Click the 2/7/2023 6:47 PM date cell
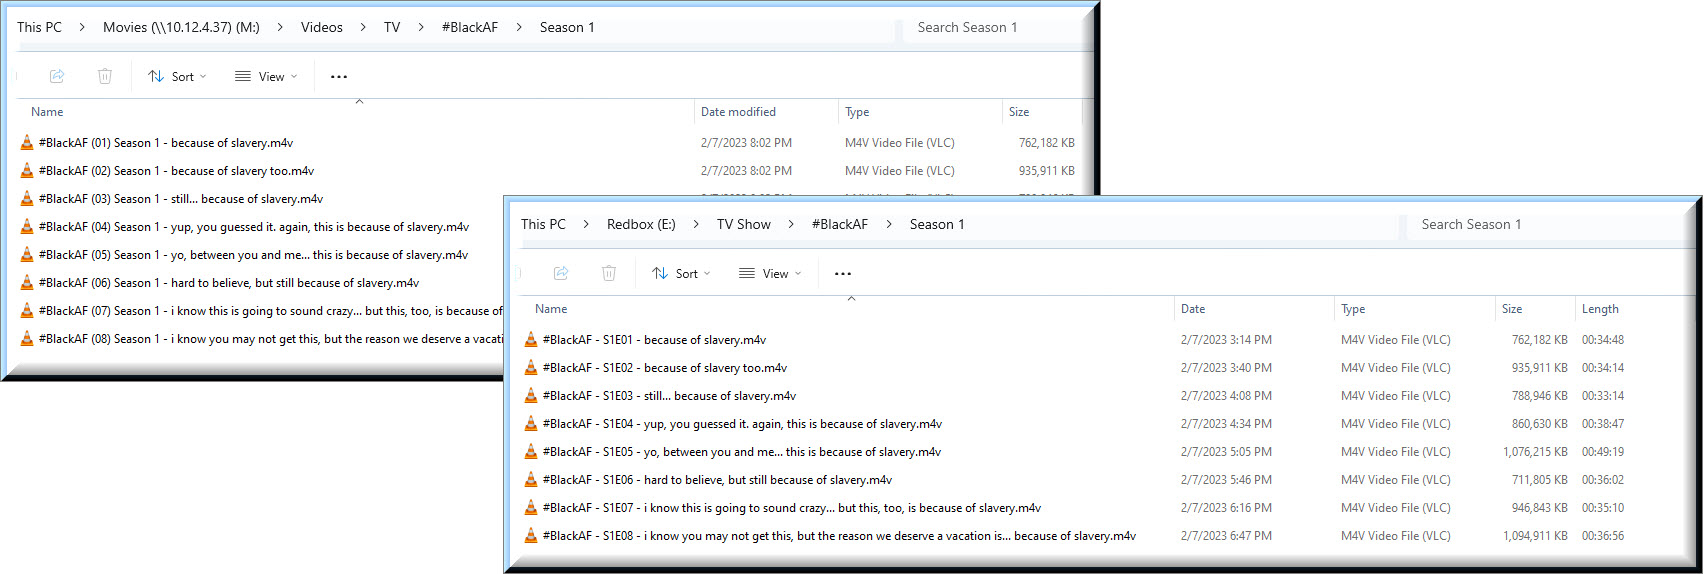The width and height of the screenshot is (1704, 574). 1226,536
